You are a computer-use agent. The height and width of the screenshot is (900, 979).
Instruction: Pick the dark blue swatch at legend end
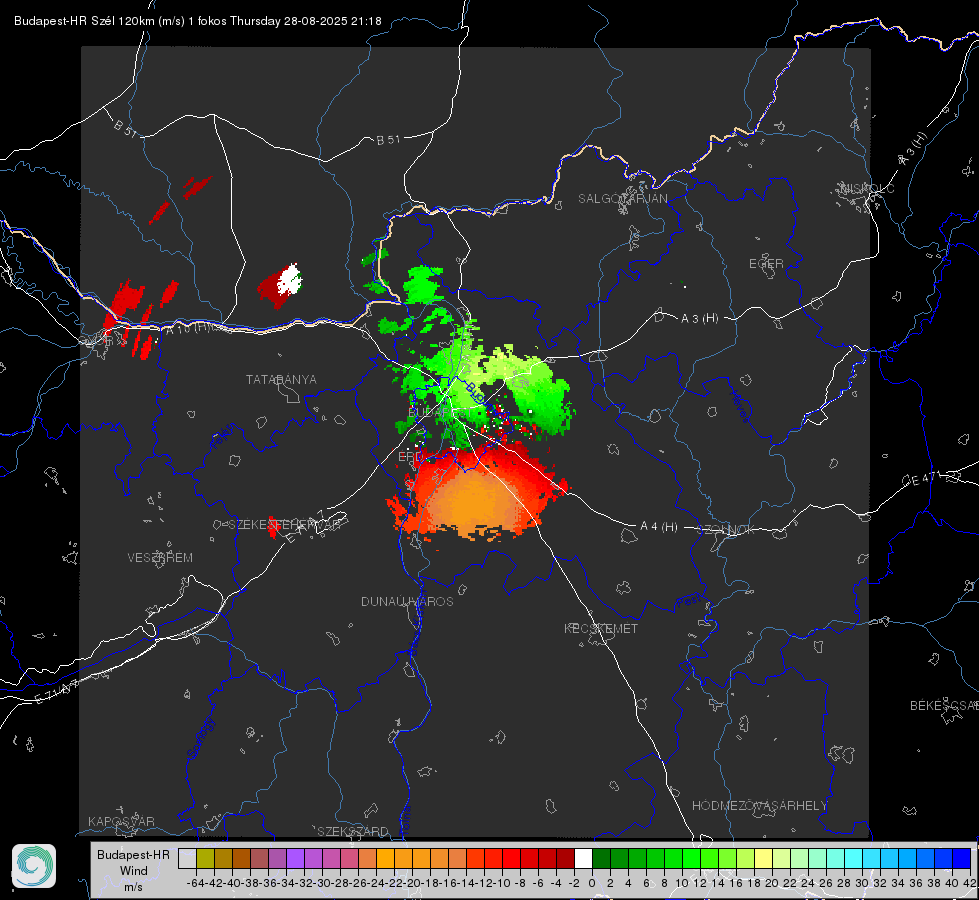[961, 858]
